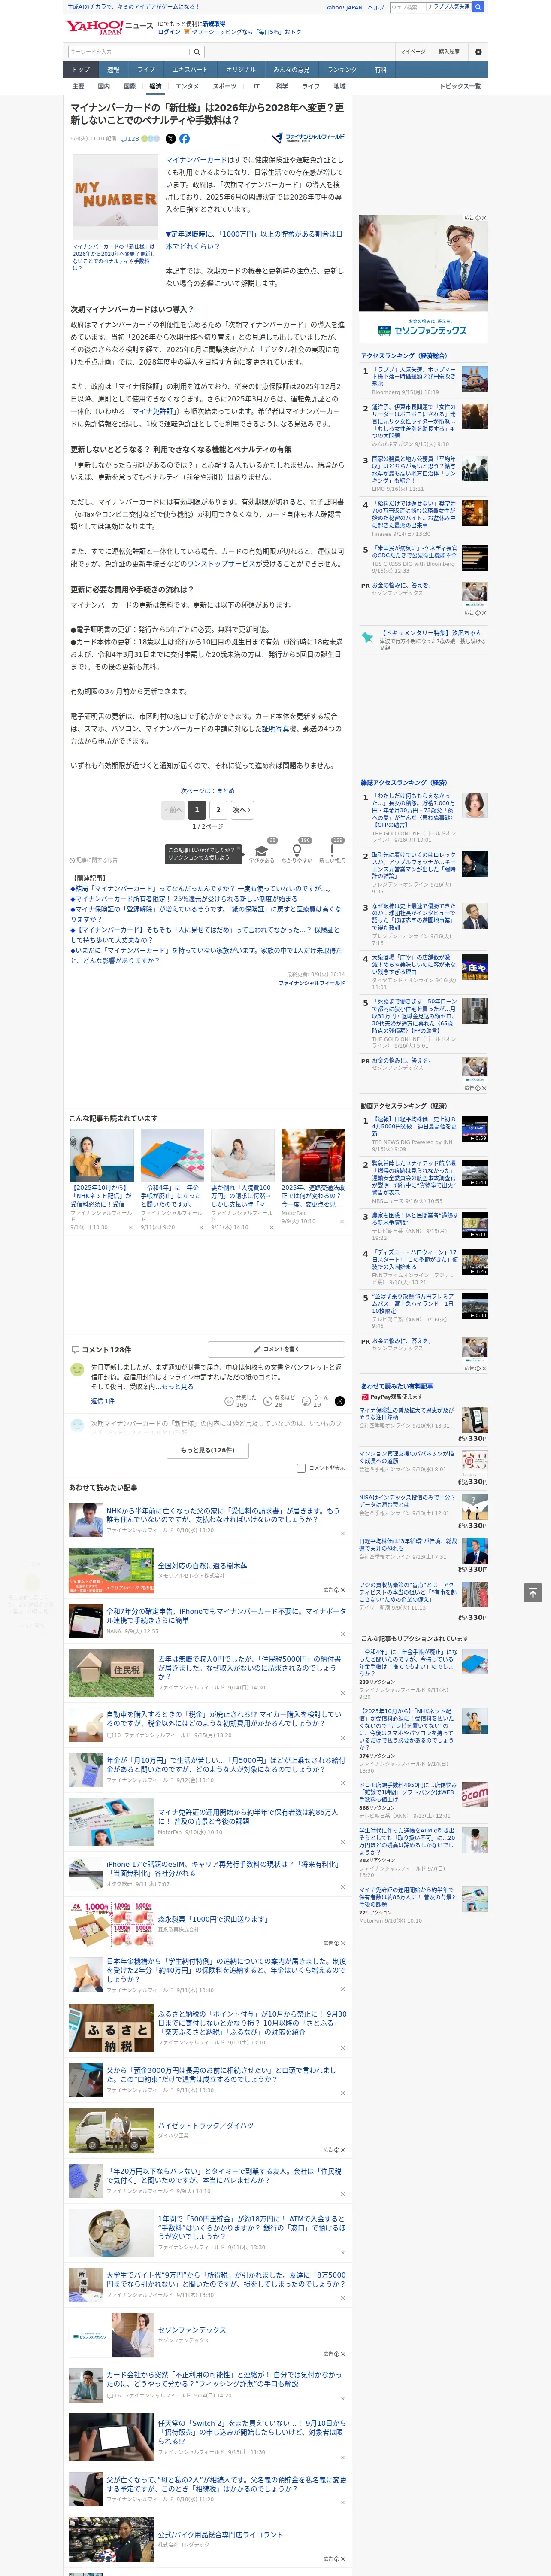The image size is (551, 2576).
Task: Toggle コメント非表示 checkbox
Action: click(x=301, y=1468)
